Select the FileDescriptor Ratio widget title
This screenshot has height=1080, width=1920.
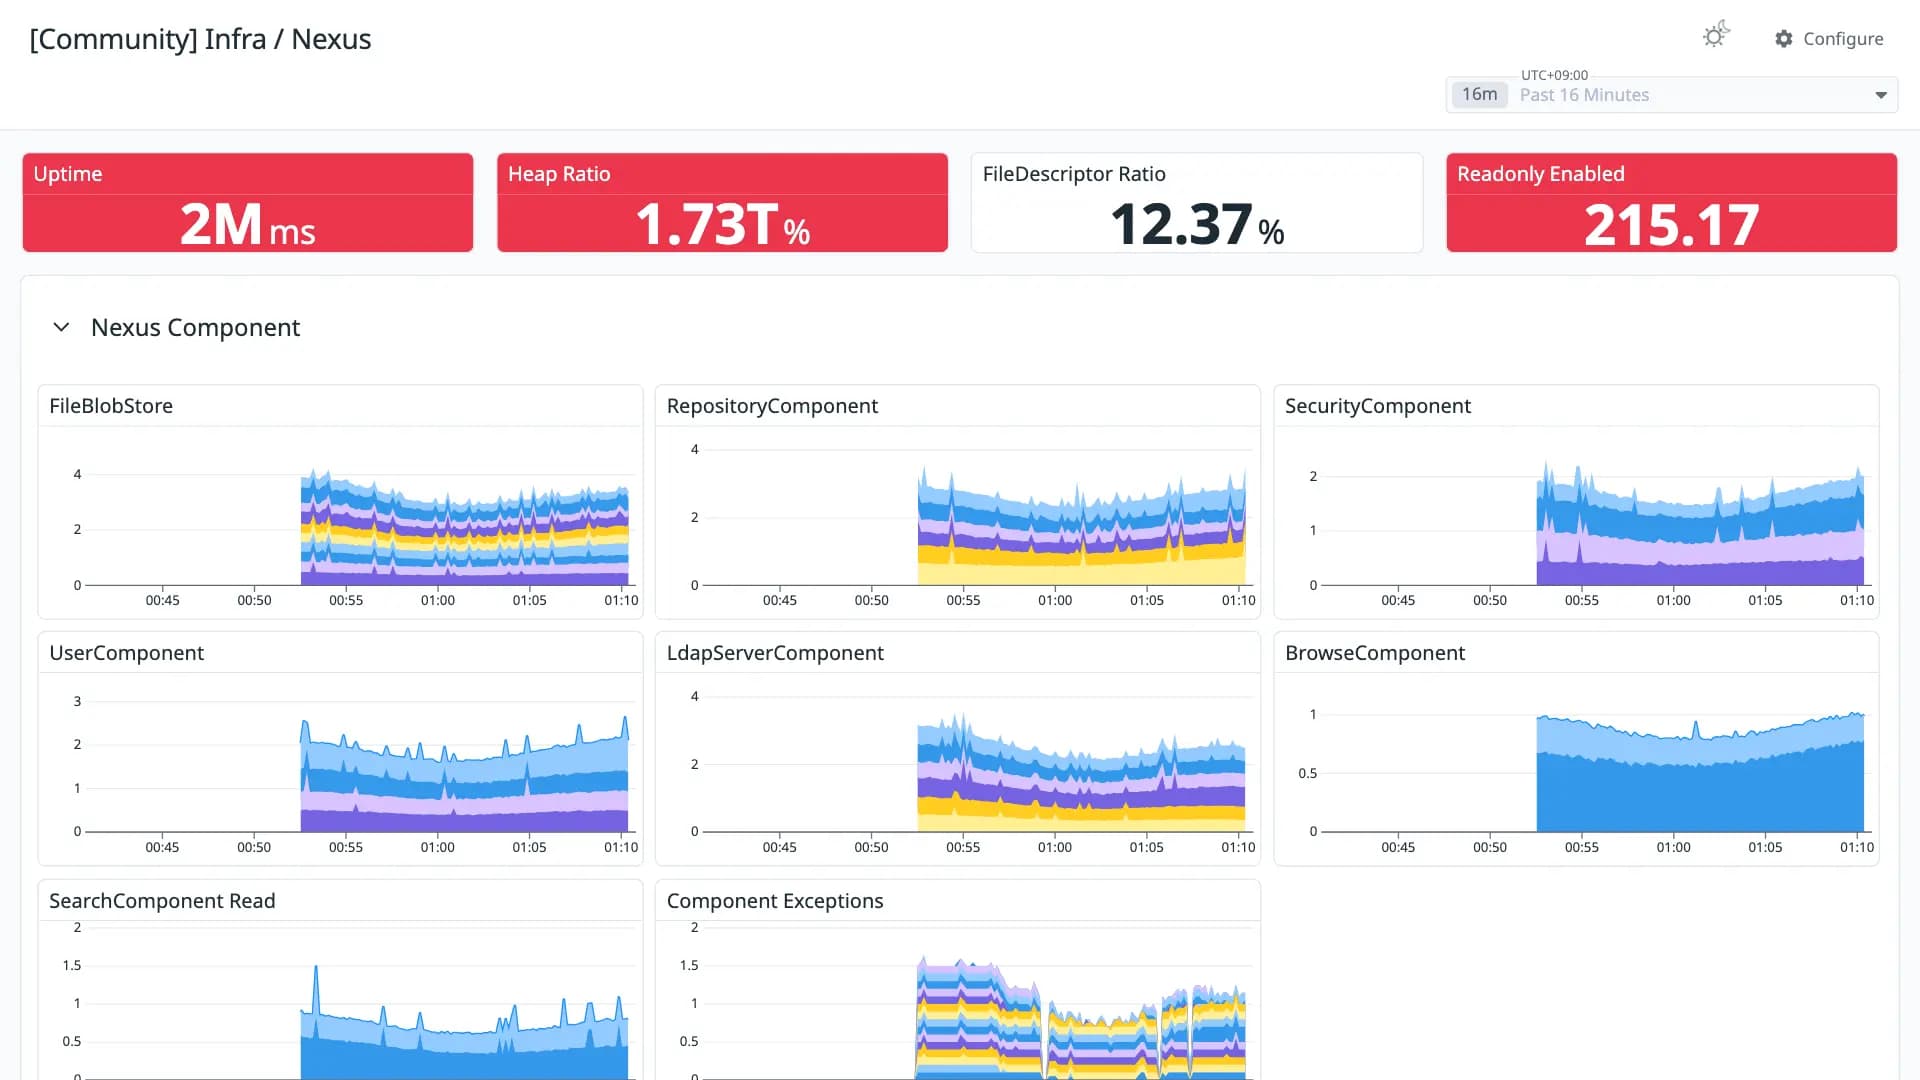(1074, 174)
